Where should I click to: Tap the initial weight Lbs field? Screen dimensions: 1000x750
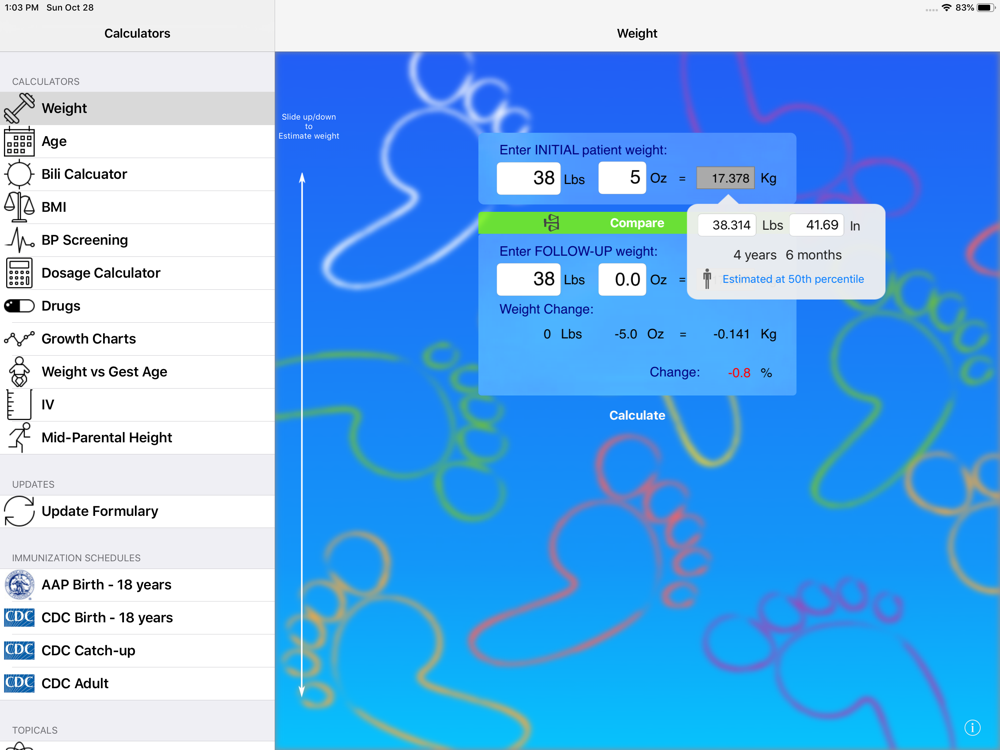tap(528, 178)
